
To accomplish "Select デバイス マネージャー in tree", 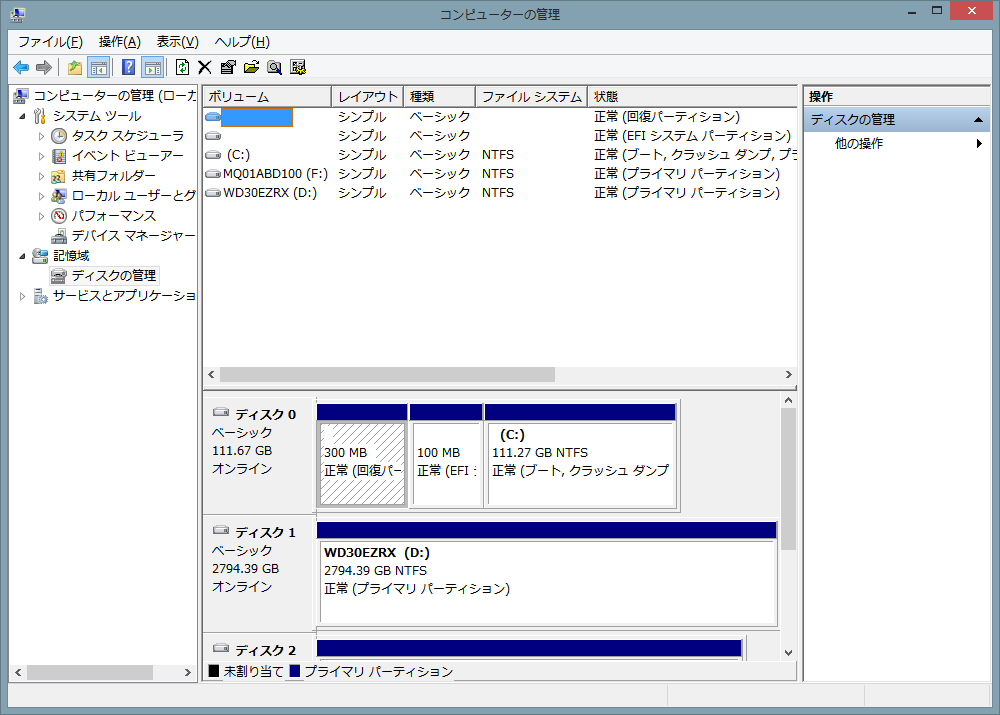I will tap(133, 236).
